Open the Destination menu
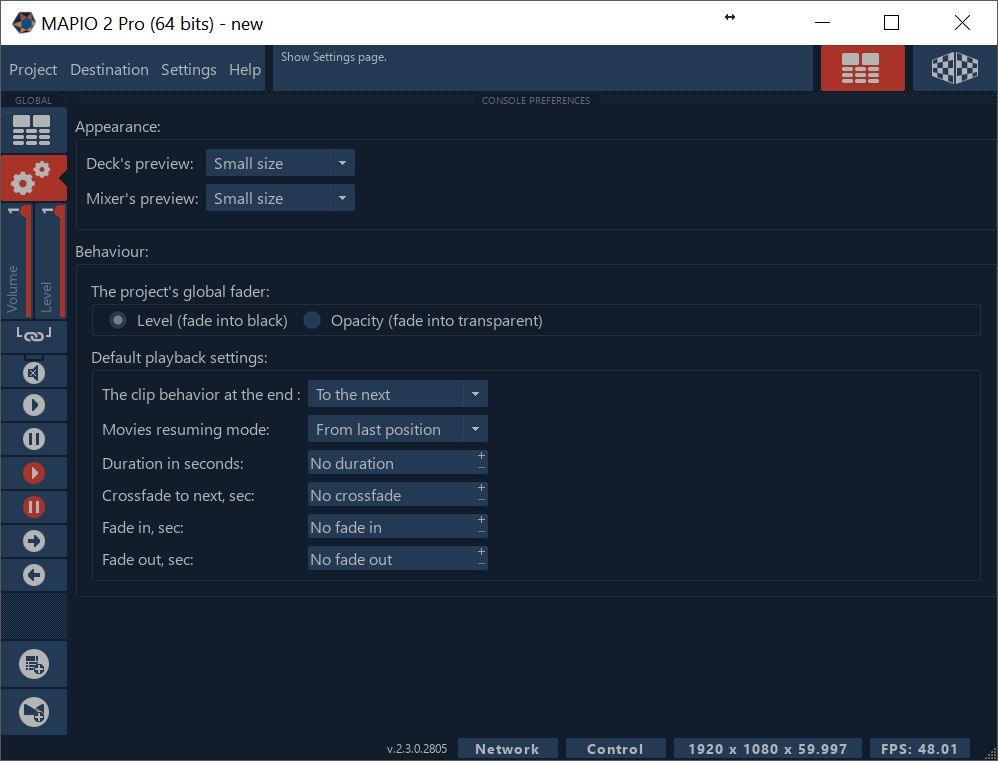This screenshot has height=761, width=998. (x=109, y=69)
